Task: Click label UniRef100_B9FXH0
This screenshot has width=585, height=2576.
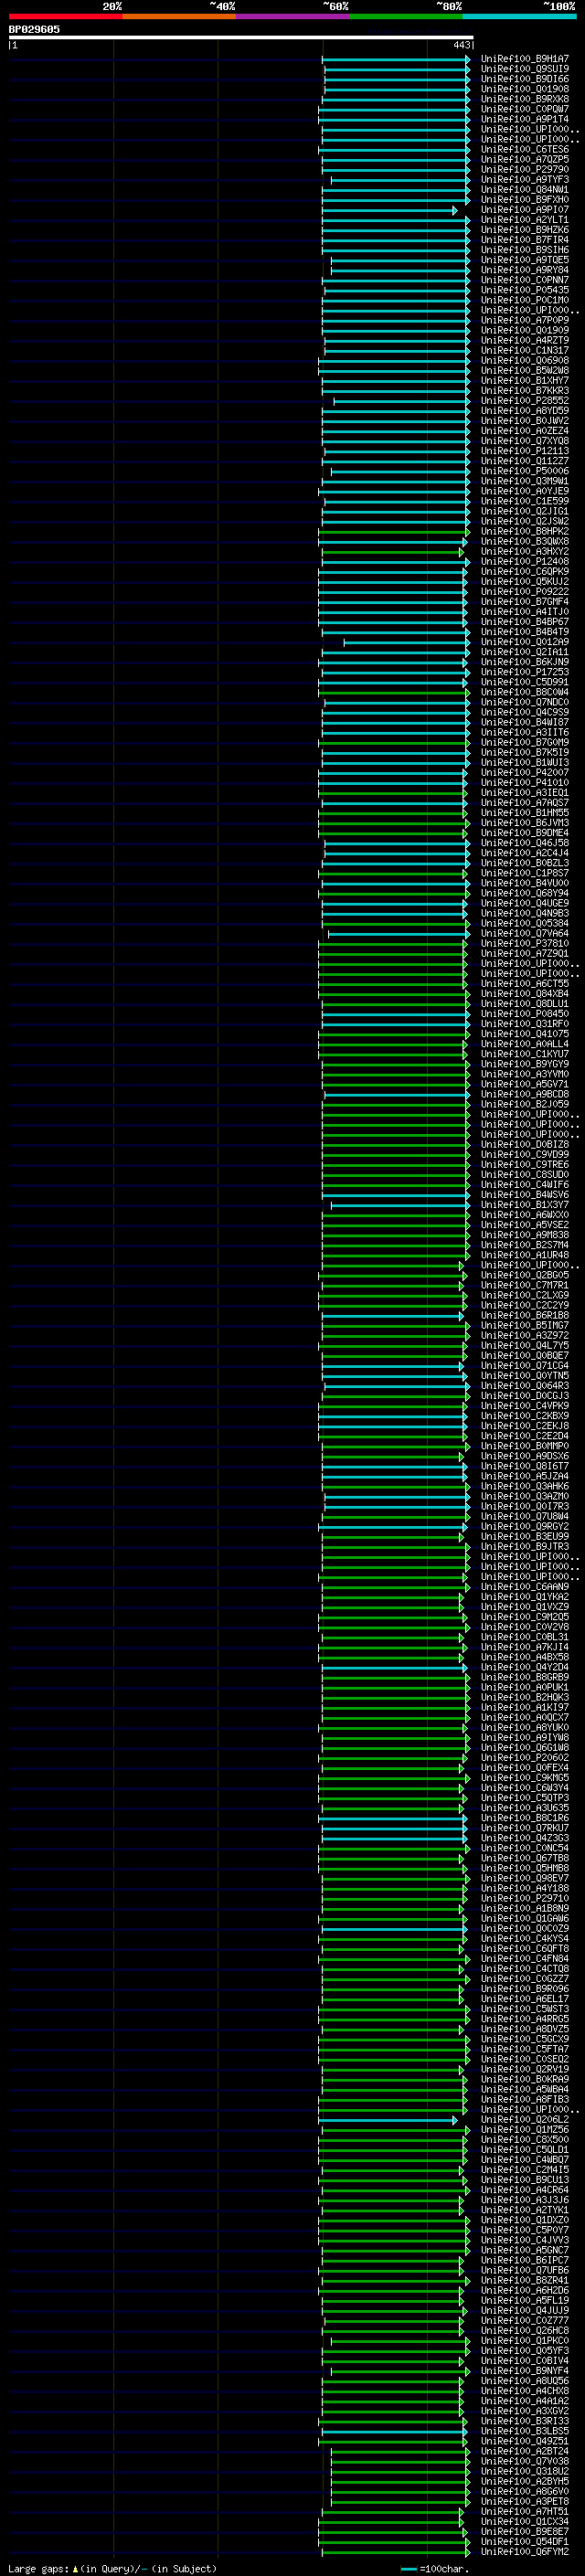Action: (x=525, y=200)
